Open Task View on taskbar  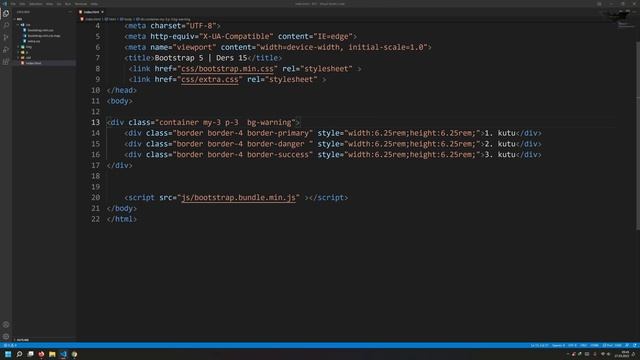click(30, 354)
